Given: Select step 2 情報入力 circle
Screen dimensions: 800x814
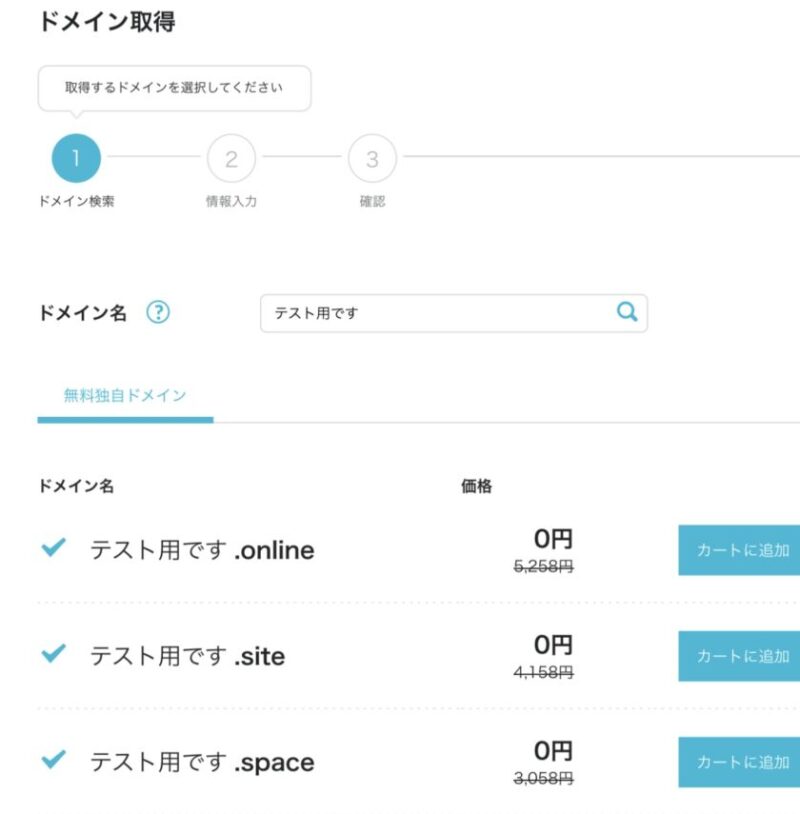Looking at the screenshot, I should (x=231, y=158).
